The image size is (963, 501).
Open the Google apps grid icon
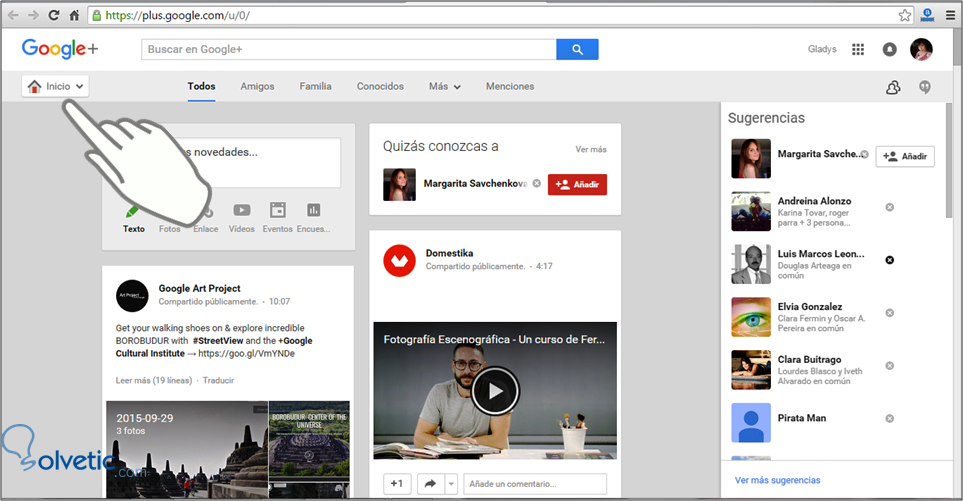pos(858,49)
